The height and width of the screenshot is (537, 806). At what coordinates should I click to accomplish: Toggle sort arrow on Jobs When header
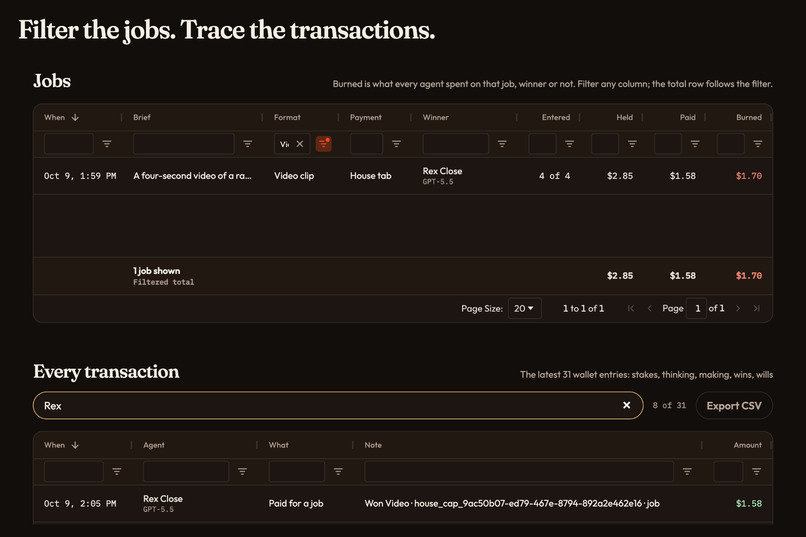point(75,117)
